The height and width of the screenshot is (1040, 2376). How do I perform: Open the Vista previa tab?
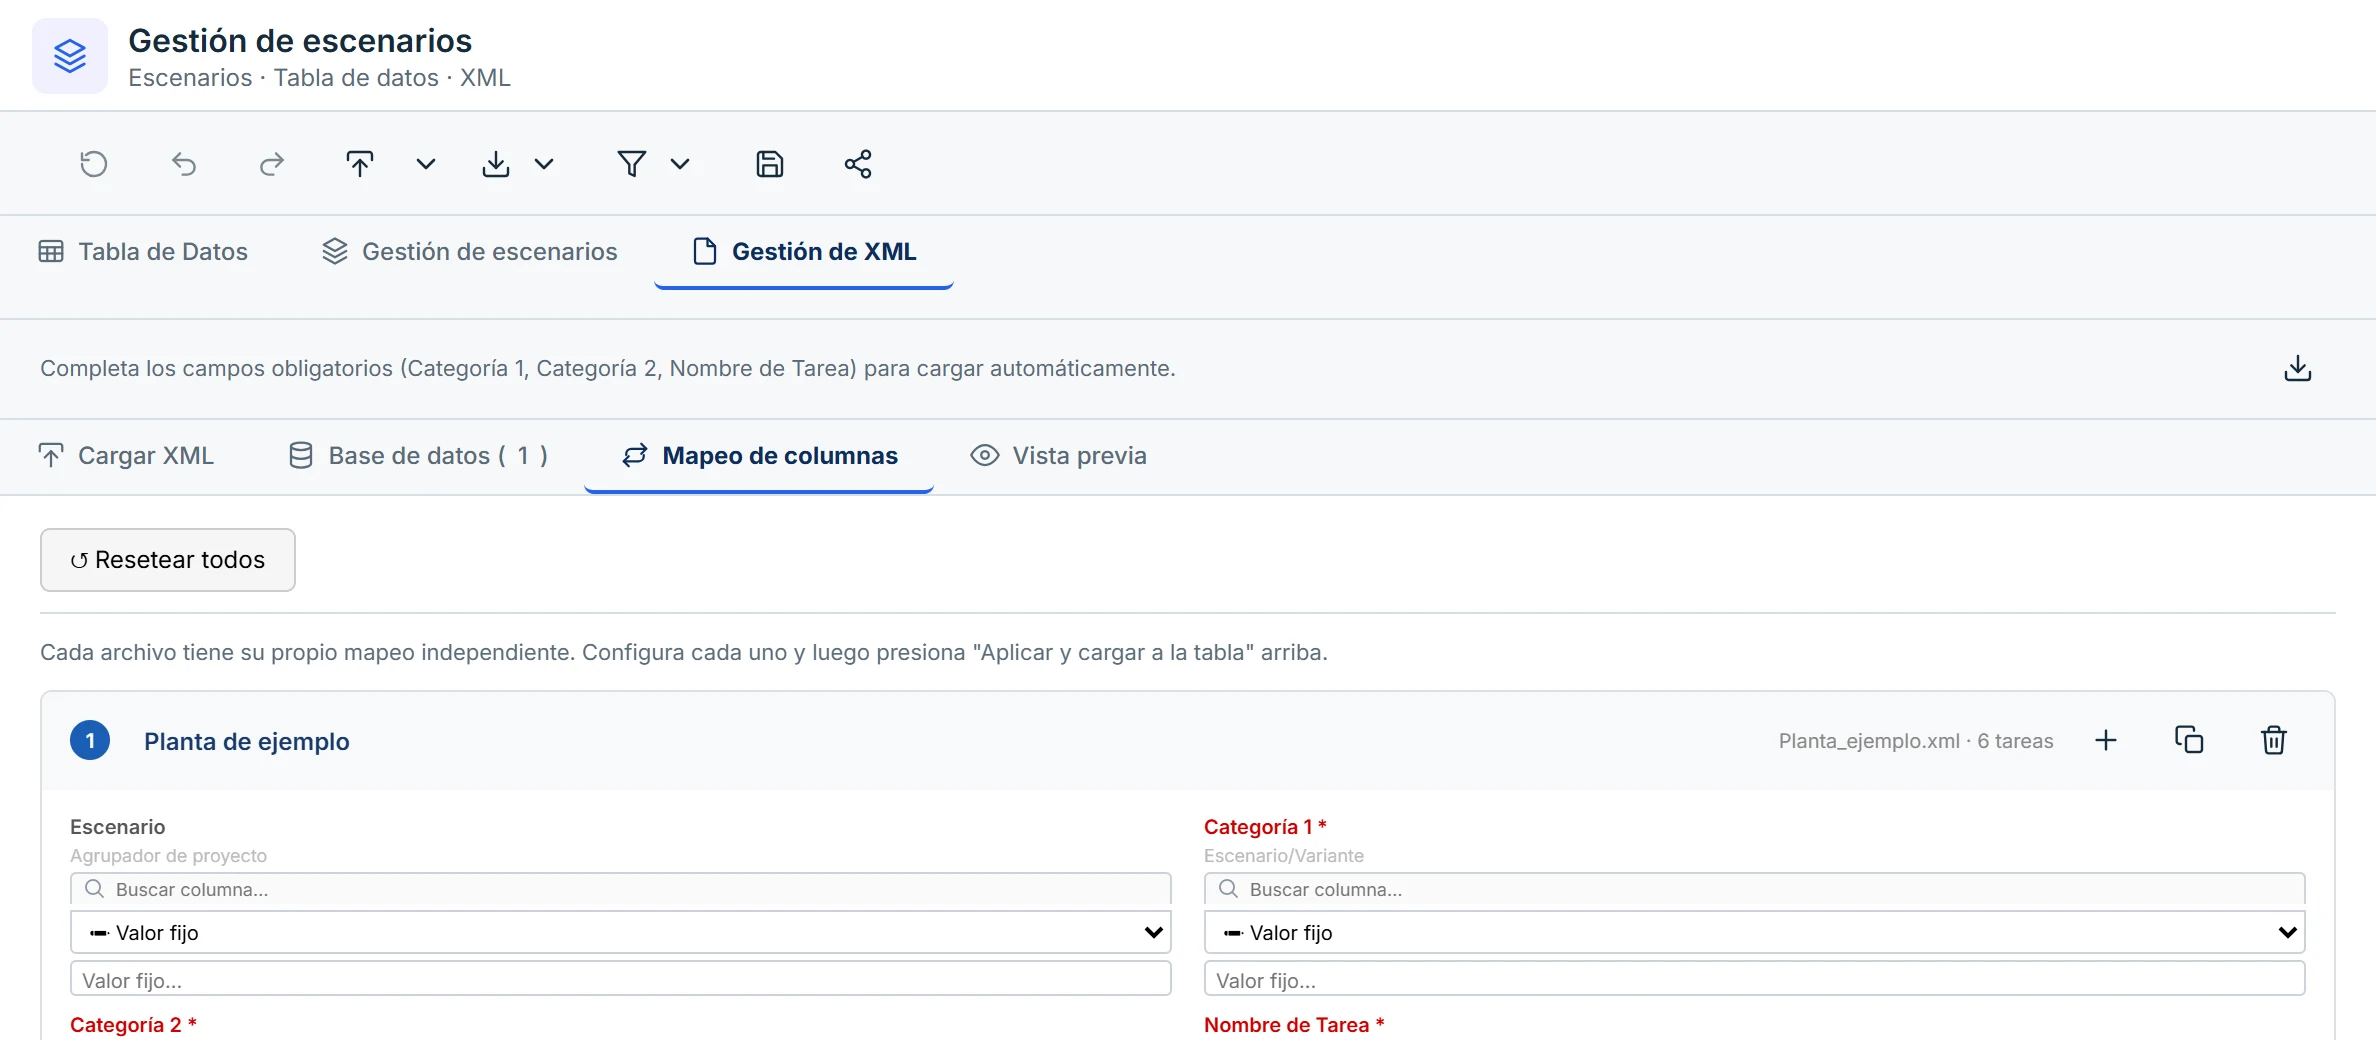[x=1059, y=456]
